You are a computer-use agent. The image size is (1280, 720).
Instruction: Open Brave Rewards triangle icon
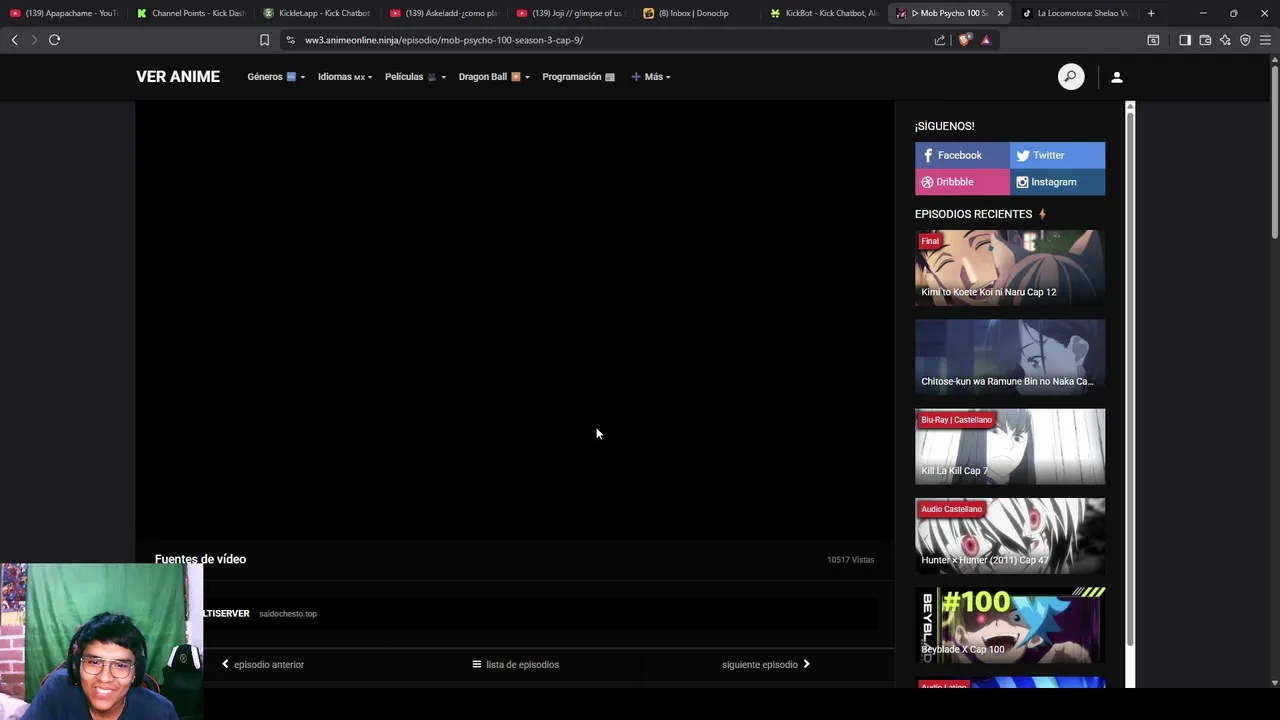click(x=986, y=40)
